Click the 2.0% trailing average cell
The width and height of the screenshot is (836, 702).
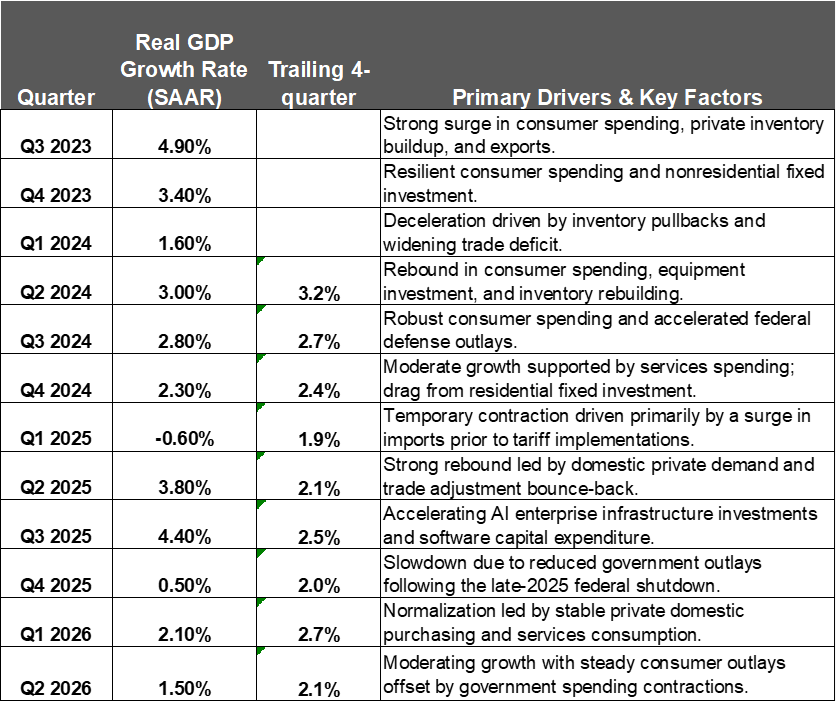(x=318, y=574)
